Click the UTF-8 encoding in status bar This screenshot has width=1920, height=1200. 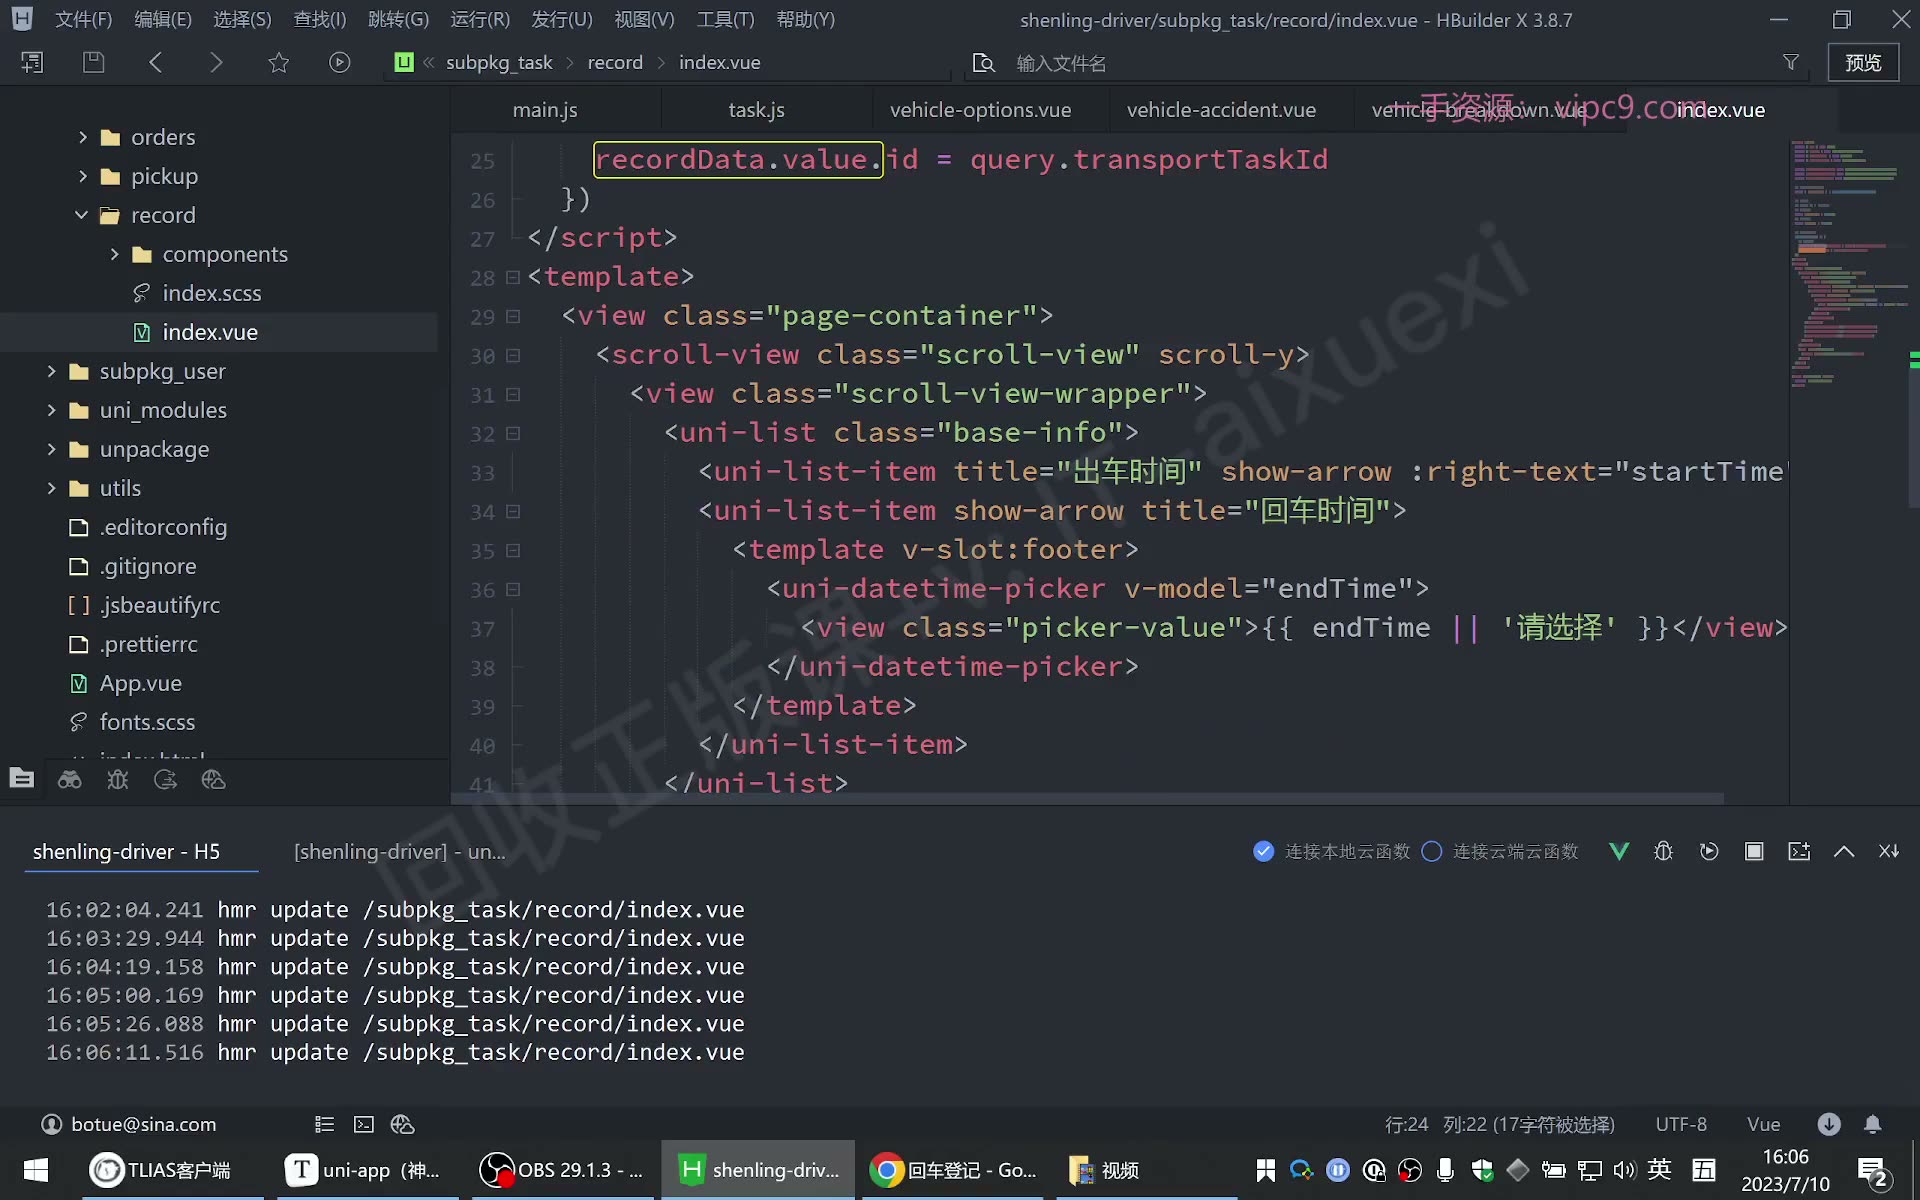click(1681, 1124)
